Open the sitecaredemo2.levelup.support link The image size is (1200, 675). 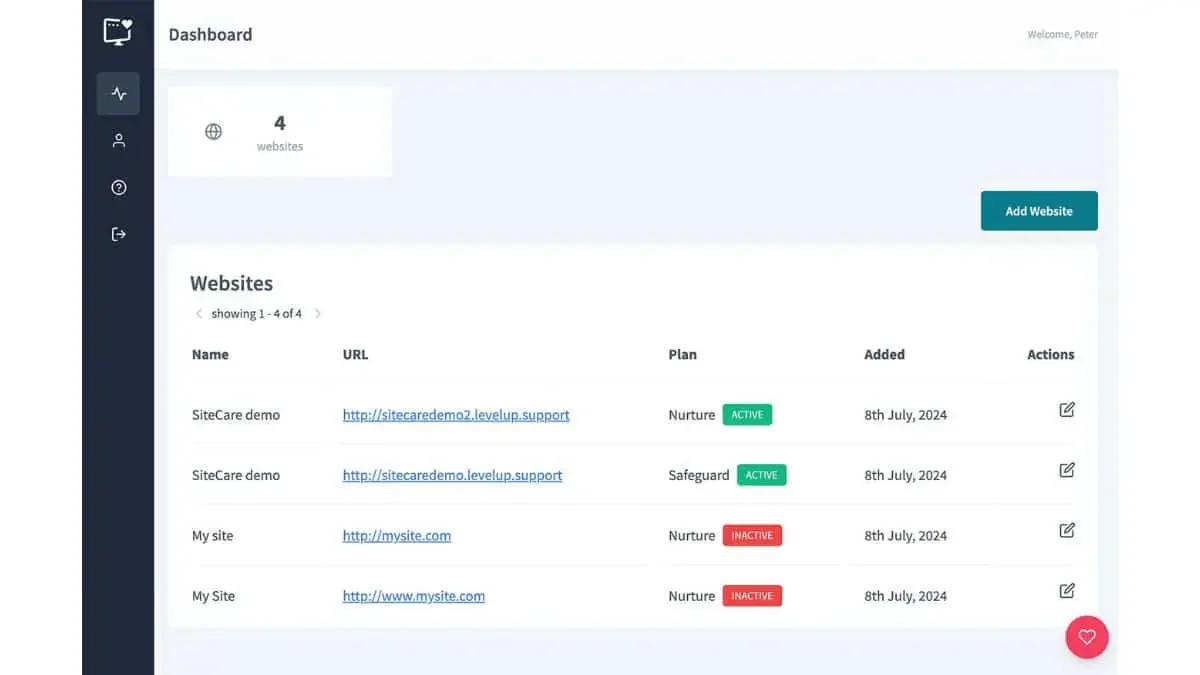[456, 415]
